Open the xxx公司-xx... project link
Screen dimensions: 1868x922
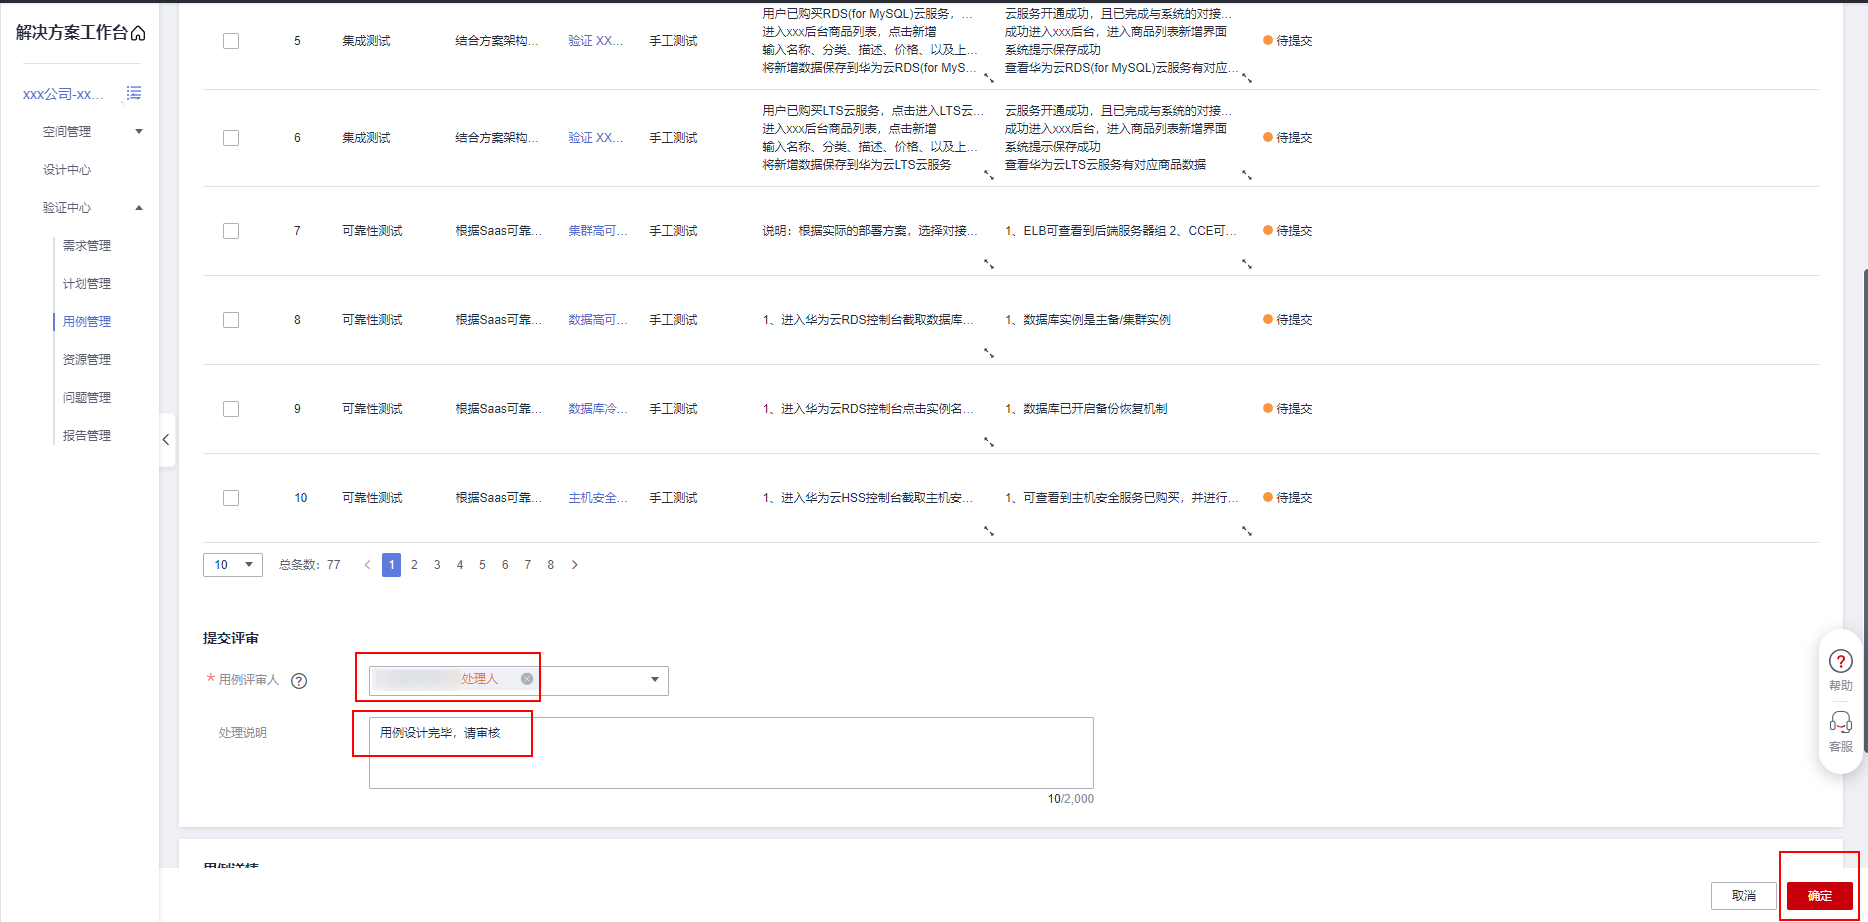[63, 94]
